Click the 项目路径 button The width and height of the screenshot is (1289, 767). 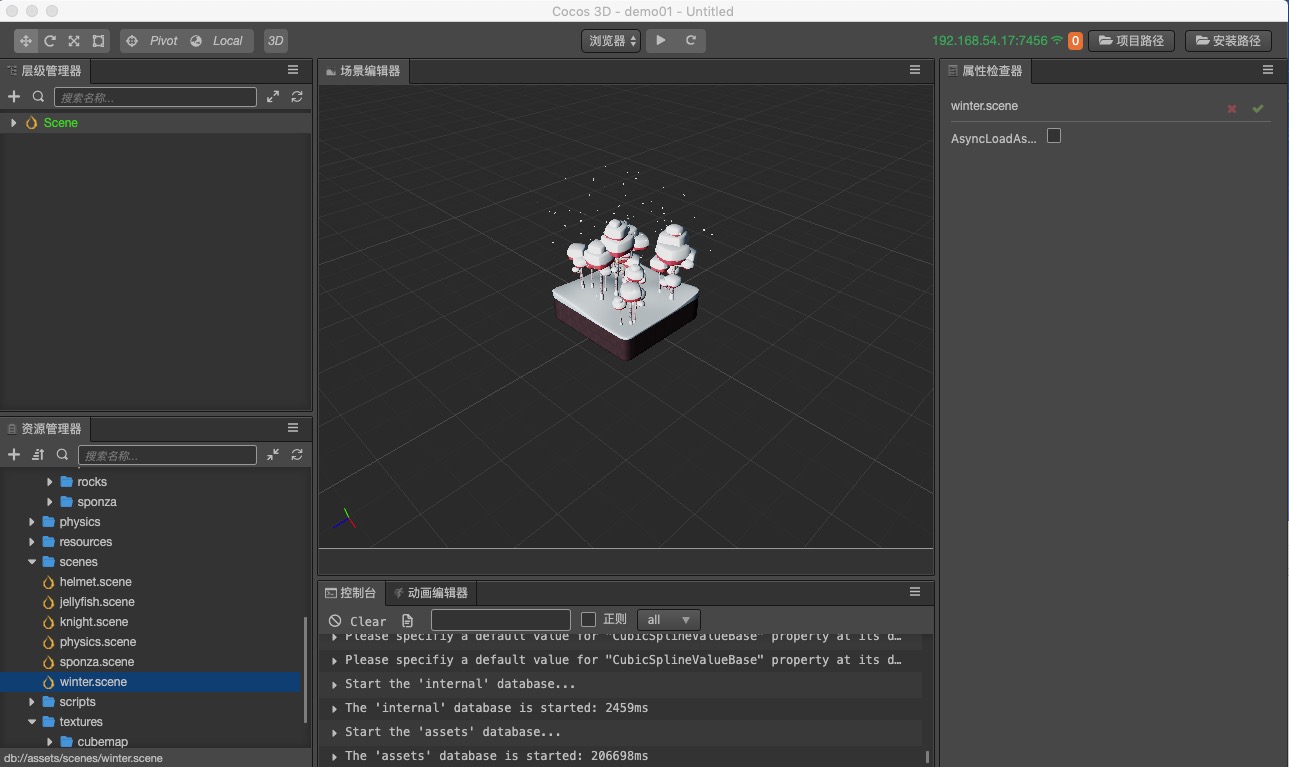pos(1131,41)
